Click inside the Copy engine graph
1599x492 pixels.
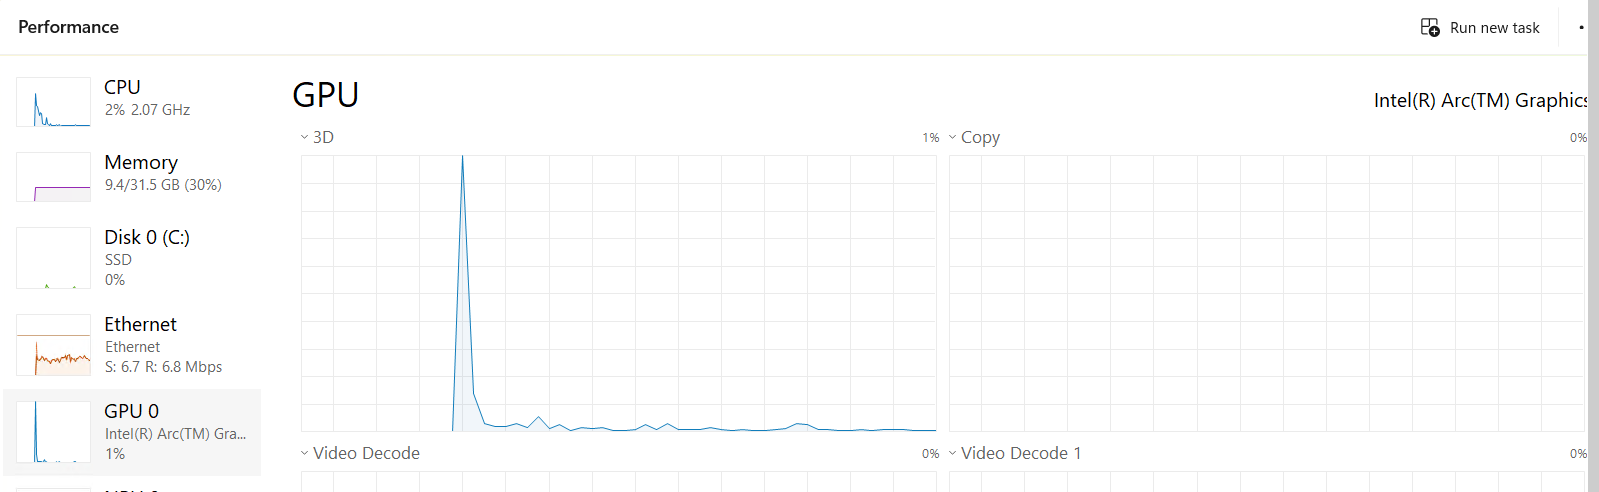coord(1266,293)
